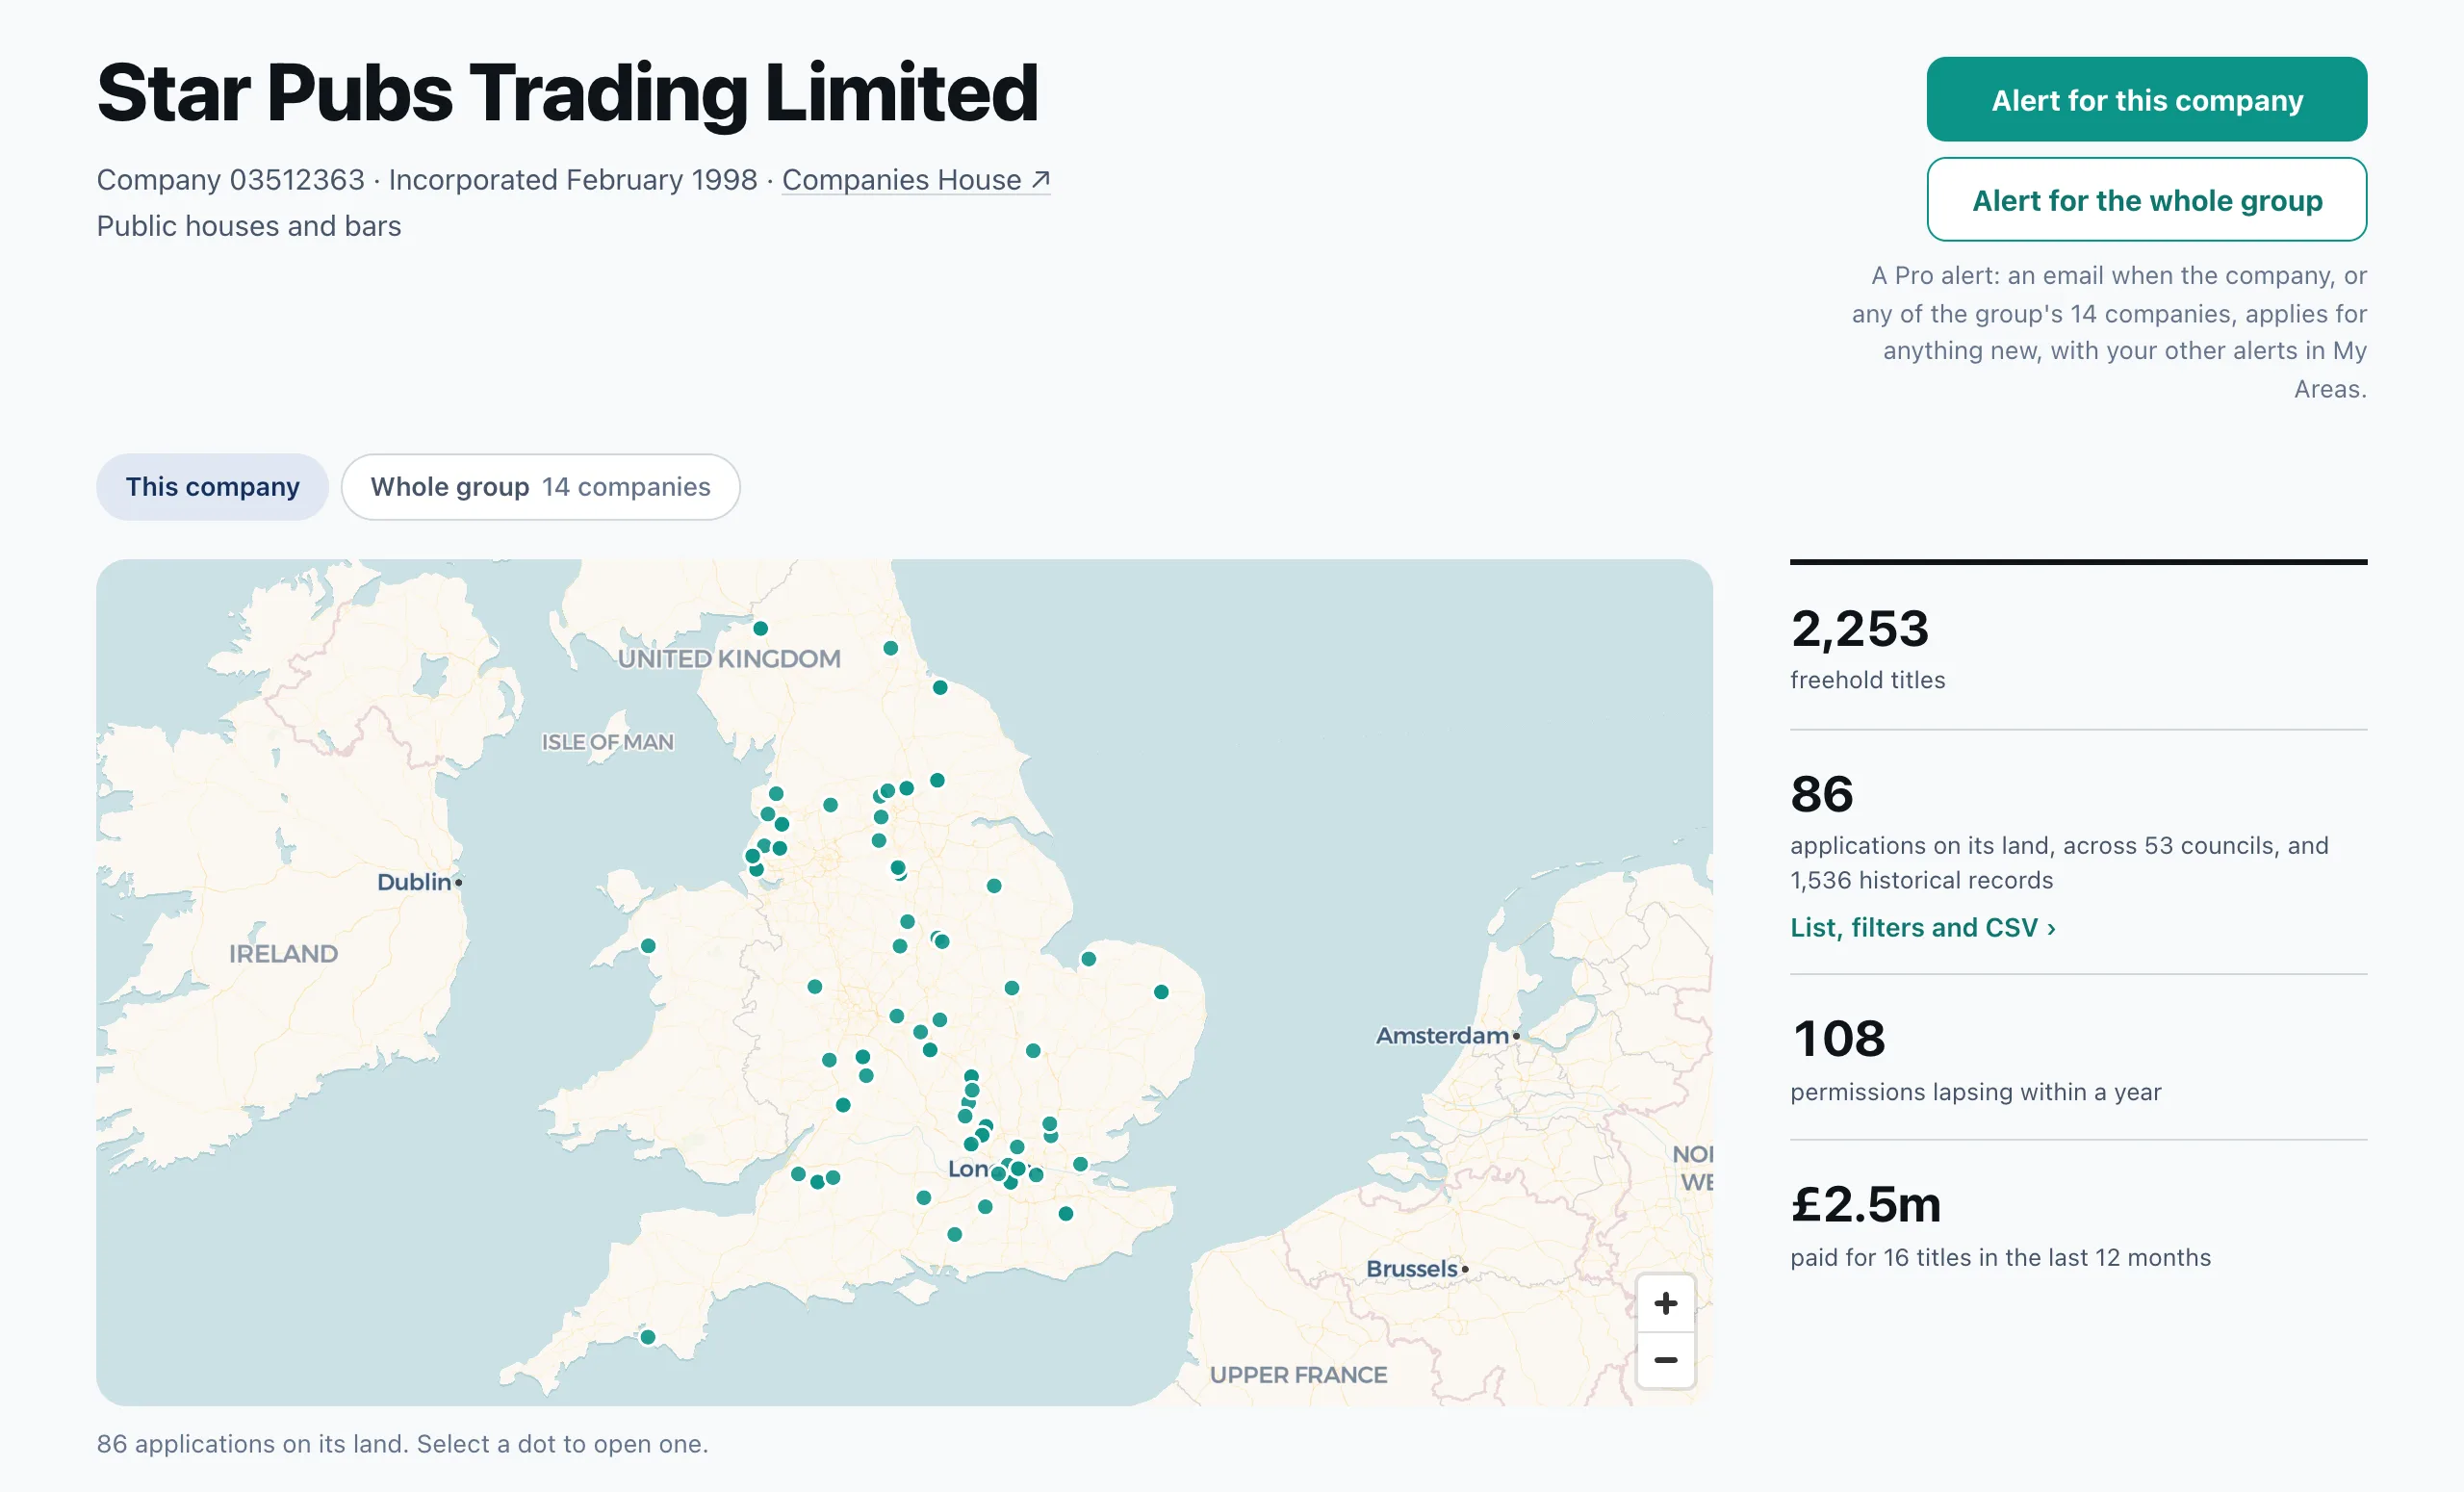
Task: Zoom in the map with plus button
Action: [x=1665, y=1303]
